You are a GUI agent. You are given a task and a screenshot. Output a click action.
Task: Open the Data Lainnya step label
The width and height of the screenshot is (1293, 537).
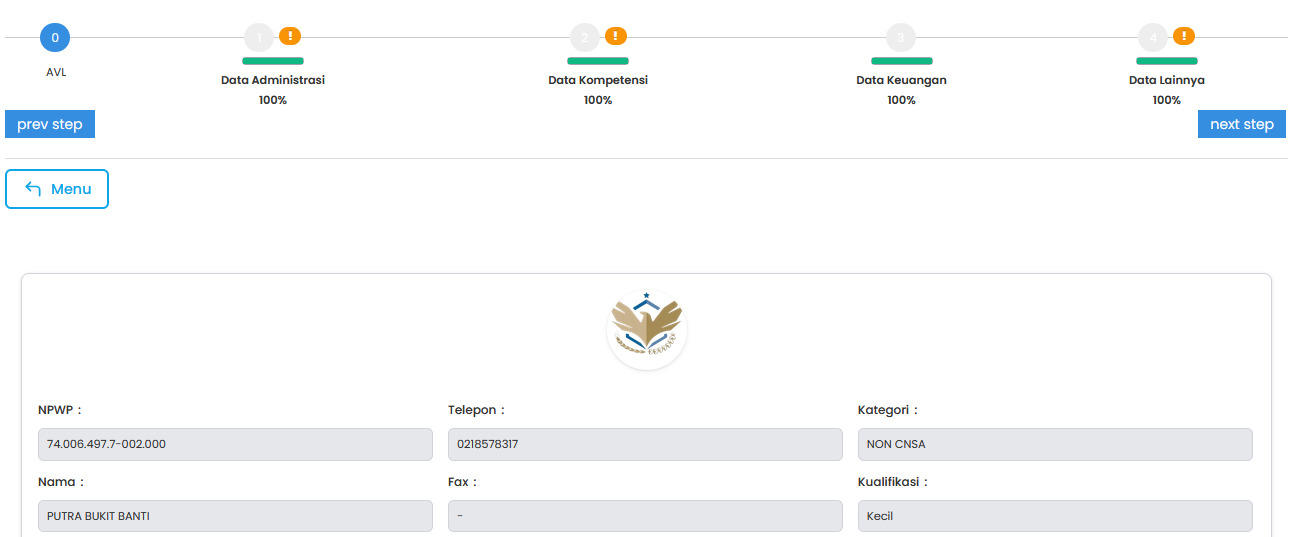pos(1166,80)
